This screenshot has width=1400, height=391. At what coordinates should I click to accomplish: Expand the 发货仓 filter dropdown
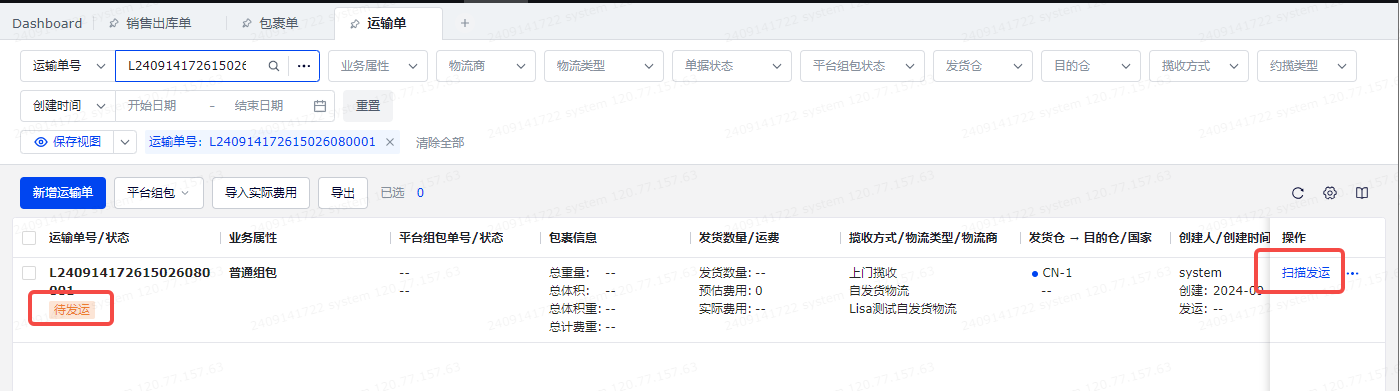(x=982, y=65)
